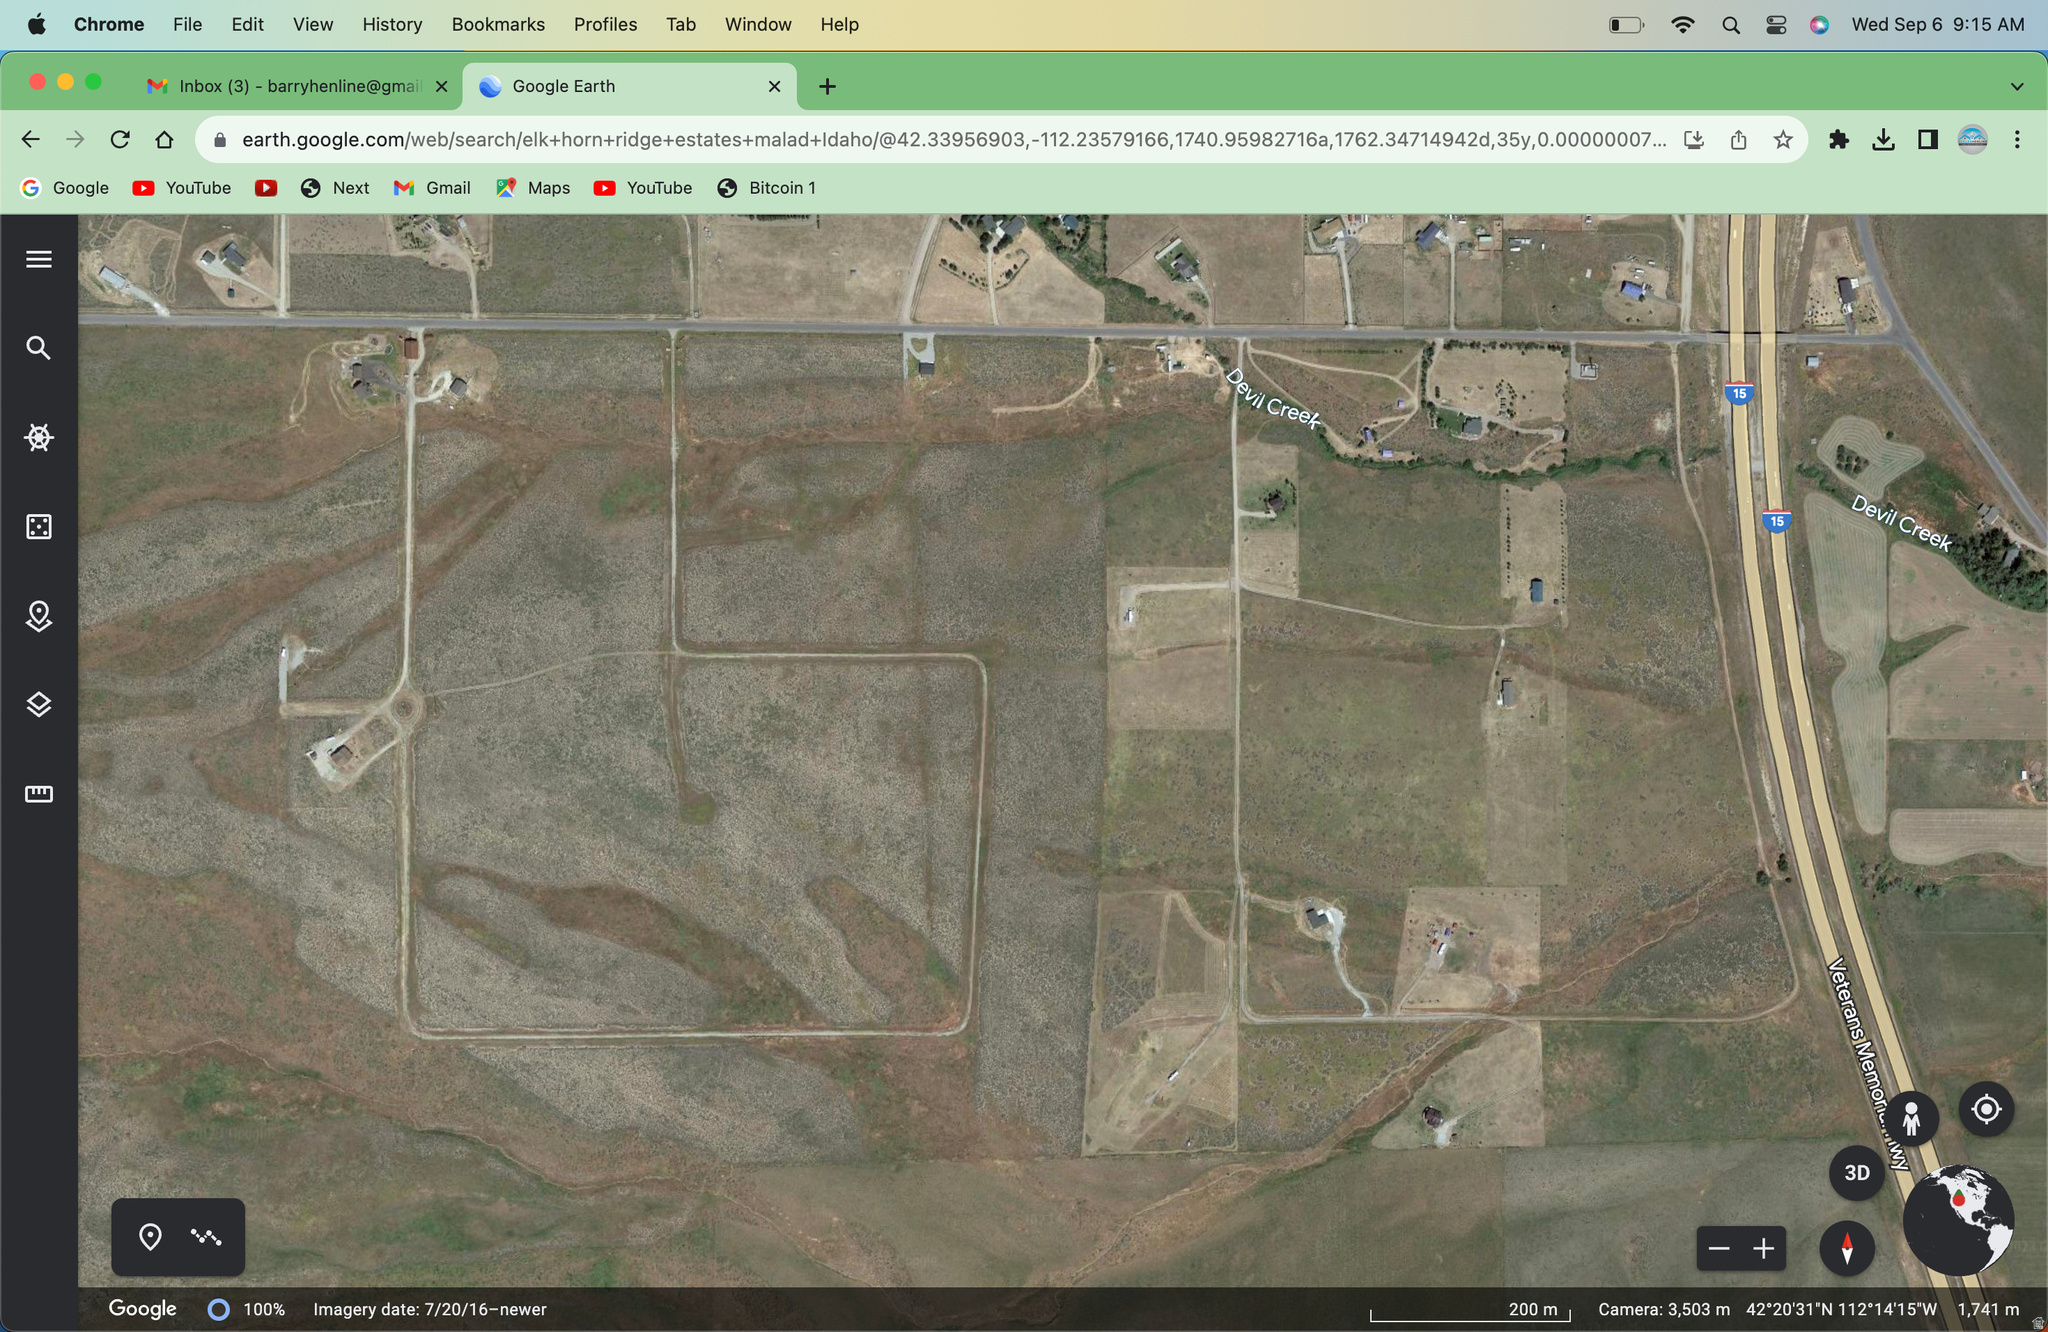This screenshot has width=2048, height=1332.
Task: Click the compass to reset north
Action: (1846, 1248)
